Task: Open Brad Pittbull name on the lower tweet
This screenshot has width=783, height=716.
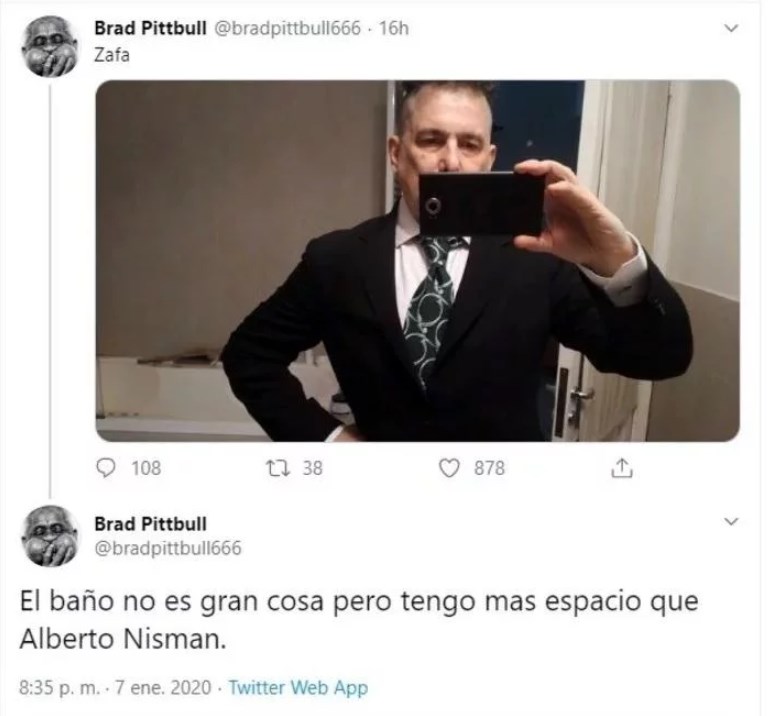Action: pyautogui.click(x=150, y=524)
